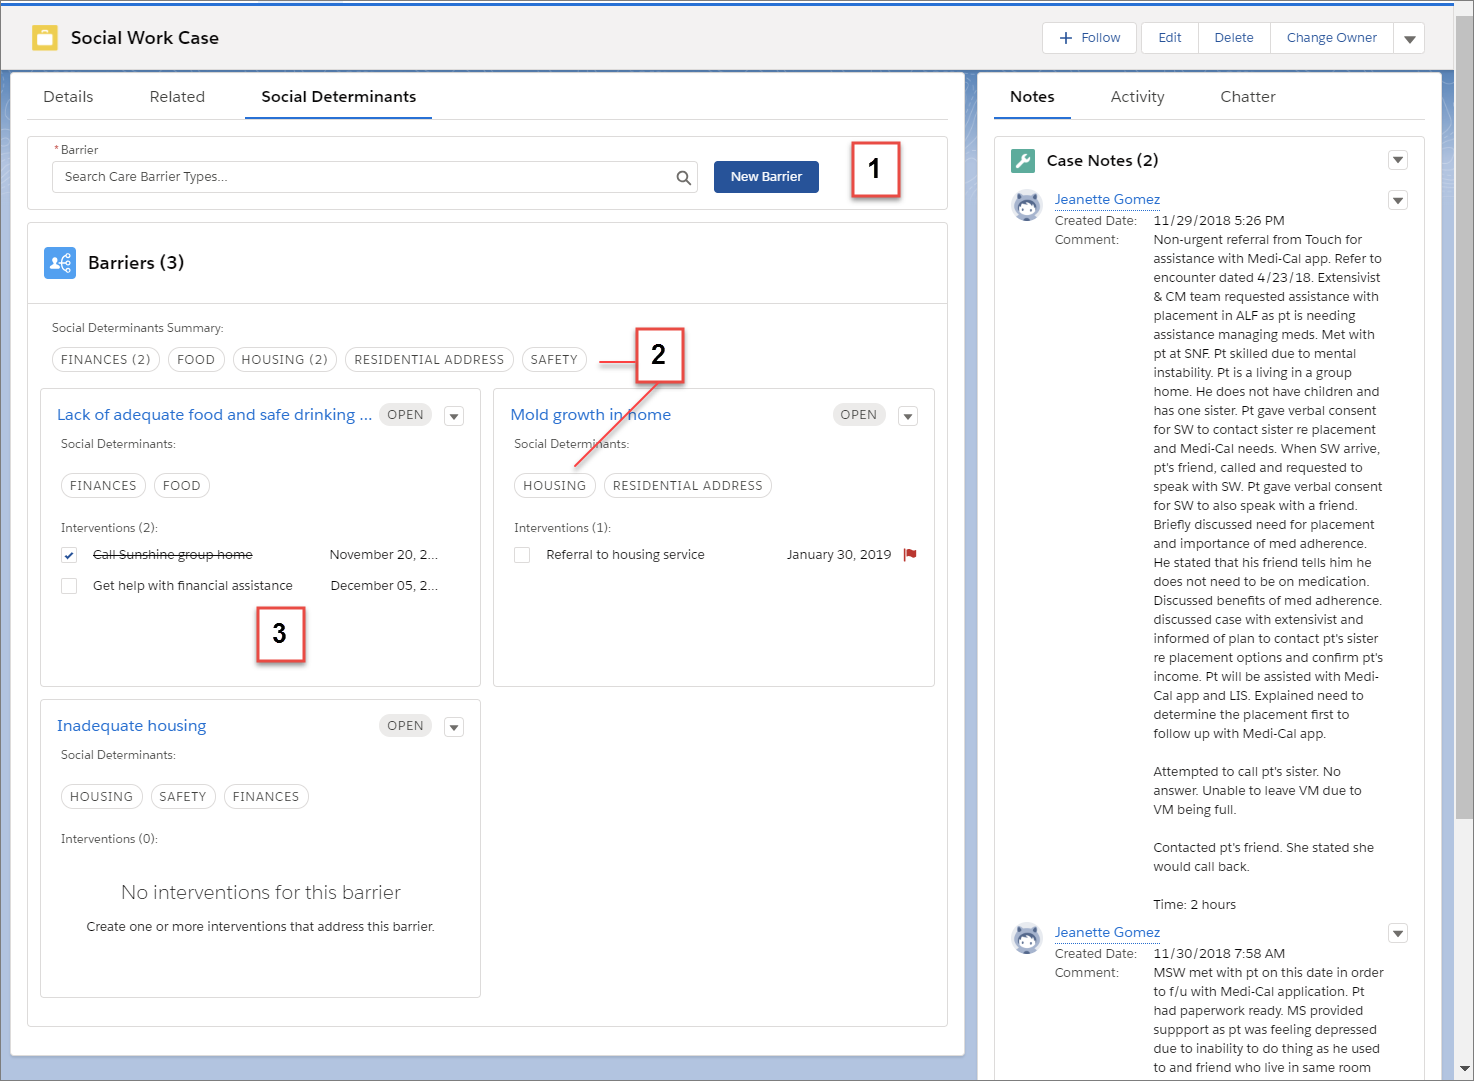Open actions menu for Lack of adequate food barrier
Image resolution: width=1474 pixels, height=1081 pixels.
coord(454,417)
